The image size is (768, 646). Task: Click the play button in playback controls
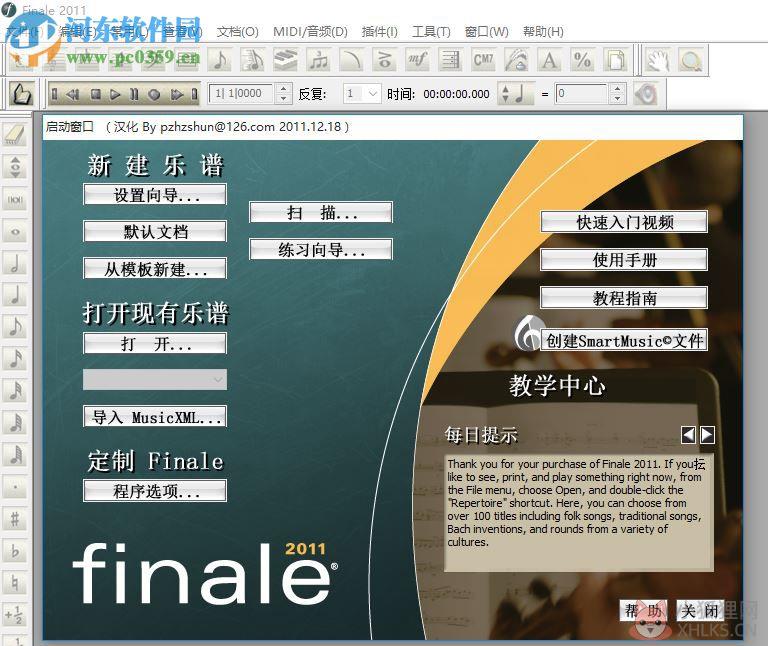tap(115, 94)
